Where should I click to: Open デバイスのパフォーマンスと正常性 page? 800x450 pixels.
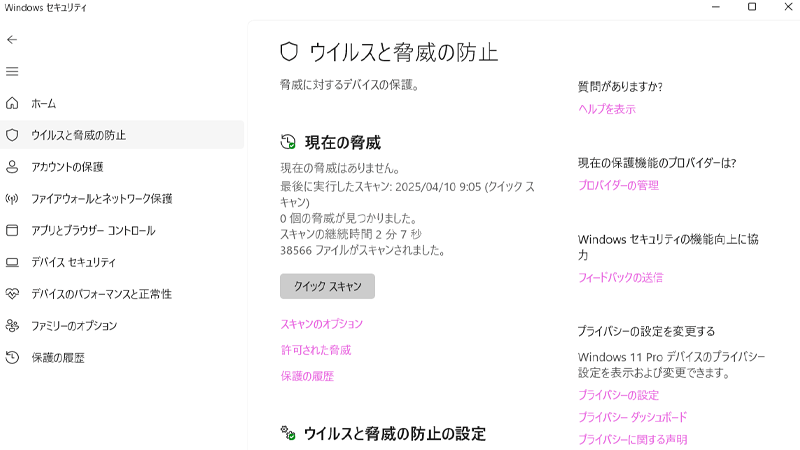pyautogui.click(x=122, y=294)
